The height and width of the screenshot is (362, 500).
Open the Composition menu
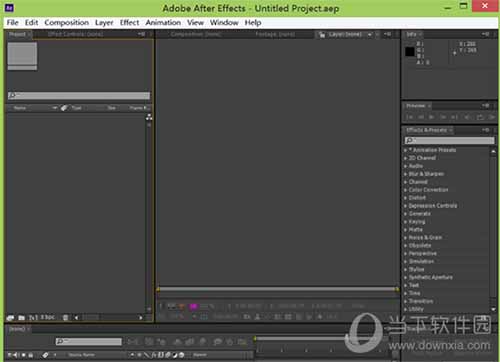[x=67, y=23]
